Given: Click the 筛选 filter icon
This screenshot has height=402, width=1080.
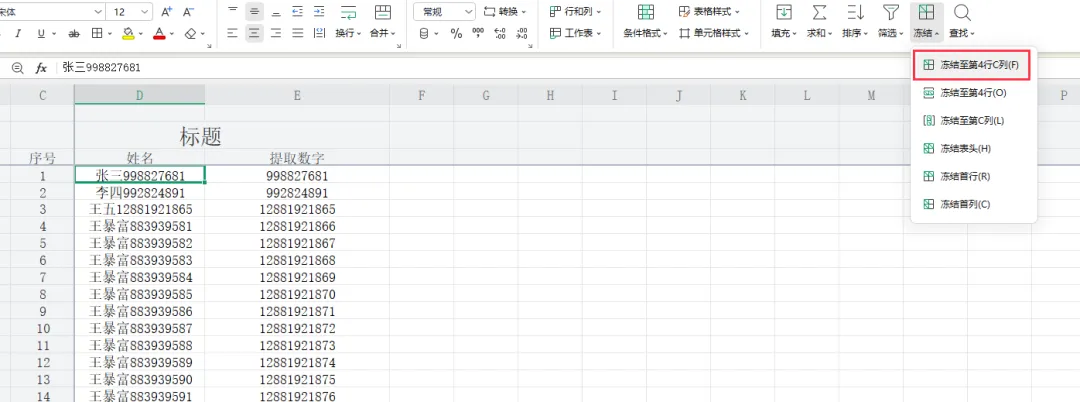Looking at the screenshot, I should [891, 12].
